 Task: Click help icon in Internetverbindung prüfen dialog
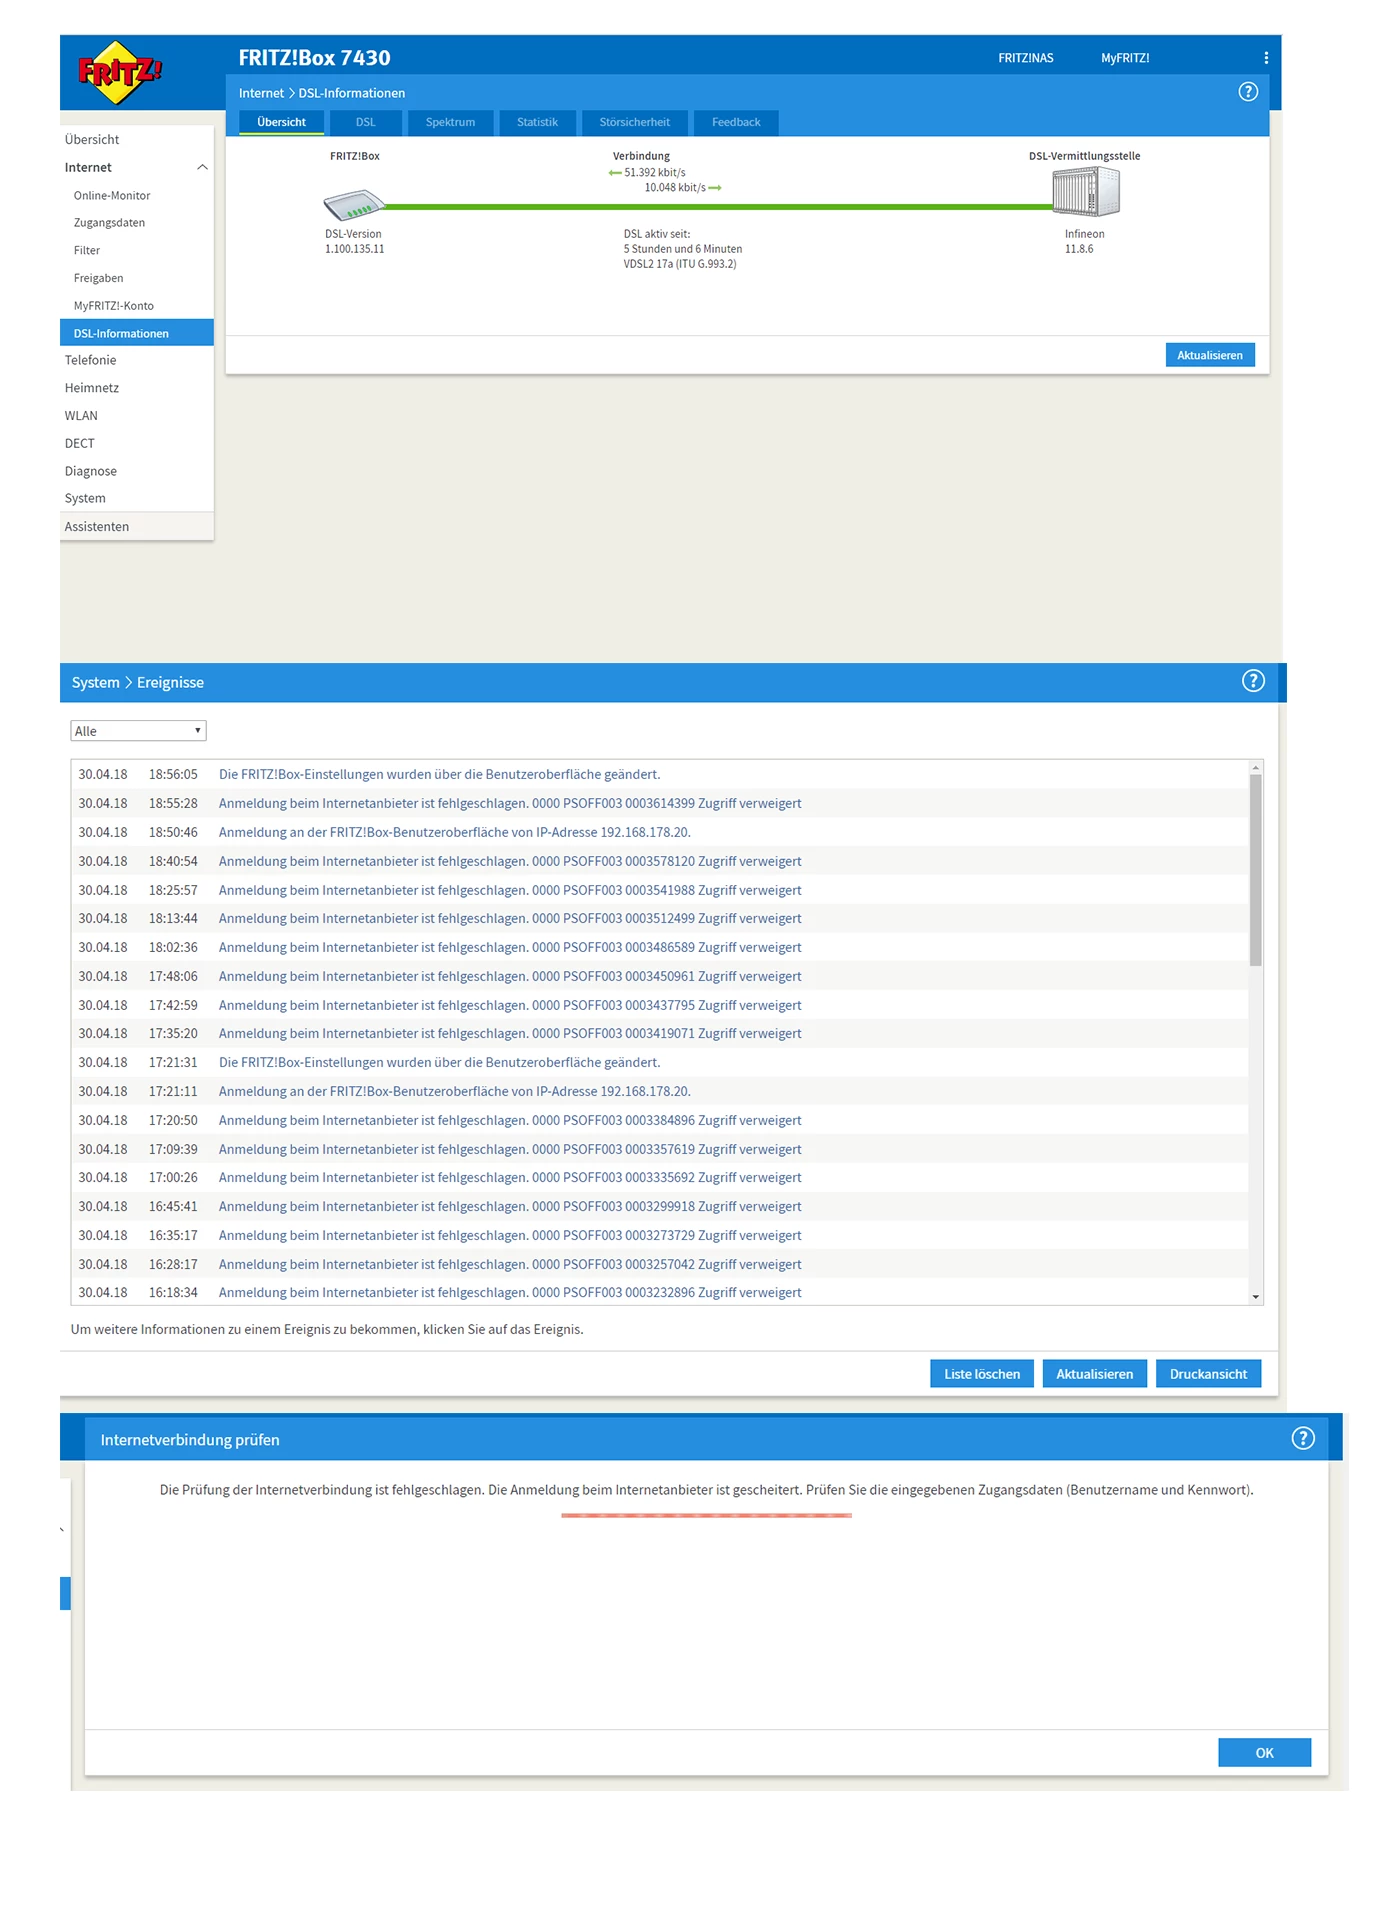[x=1303, y=1438]
